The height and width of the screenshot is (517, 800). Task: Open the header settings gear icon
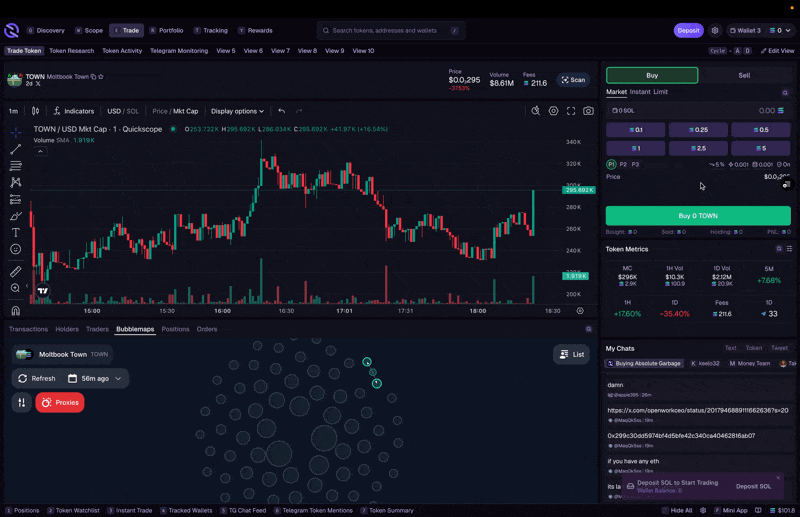(x=715, y=30)
